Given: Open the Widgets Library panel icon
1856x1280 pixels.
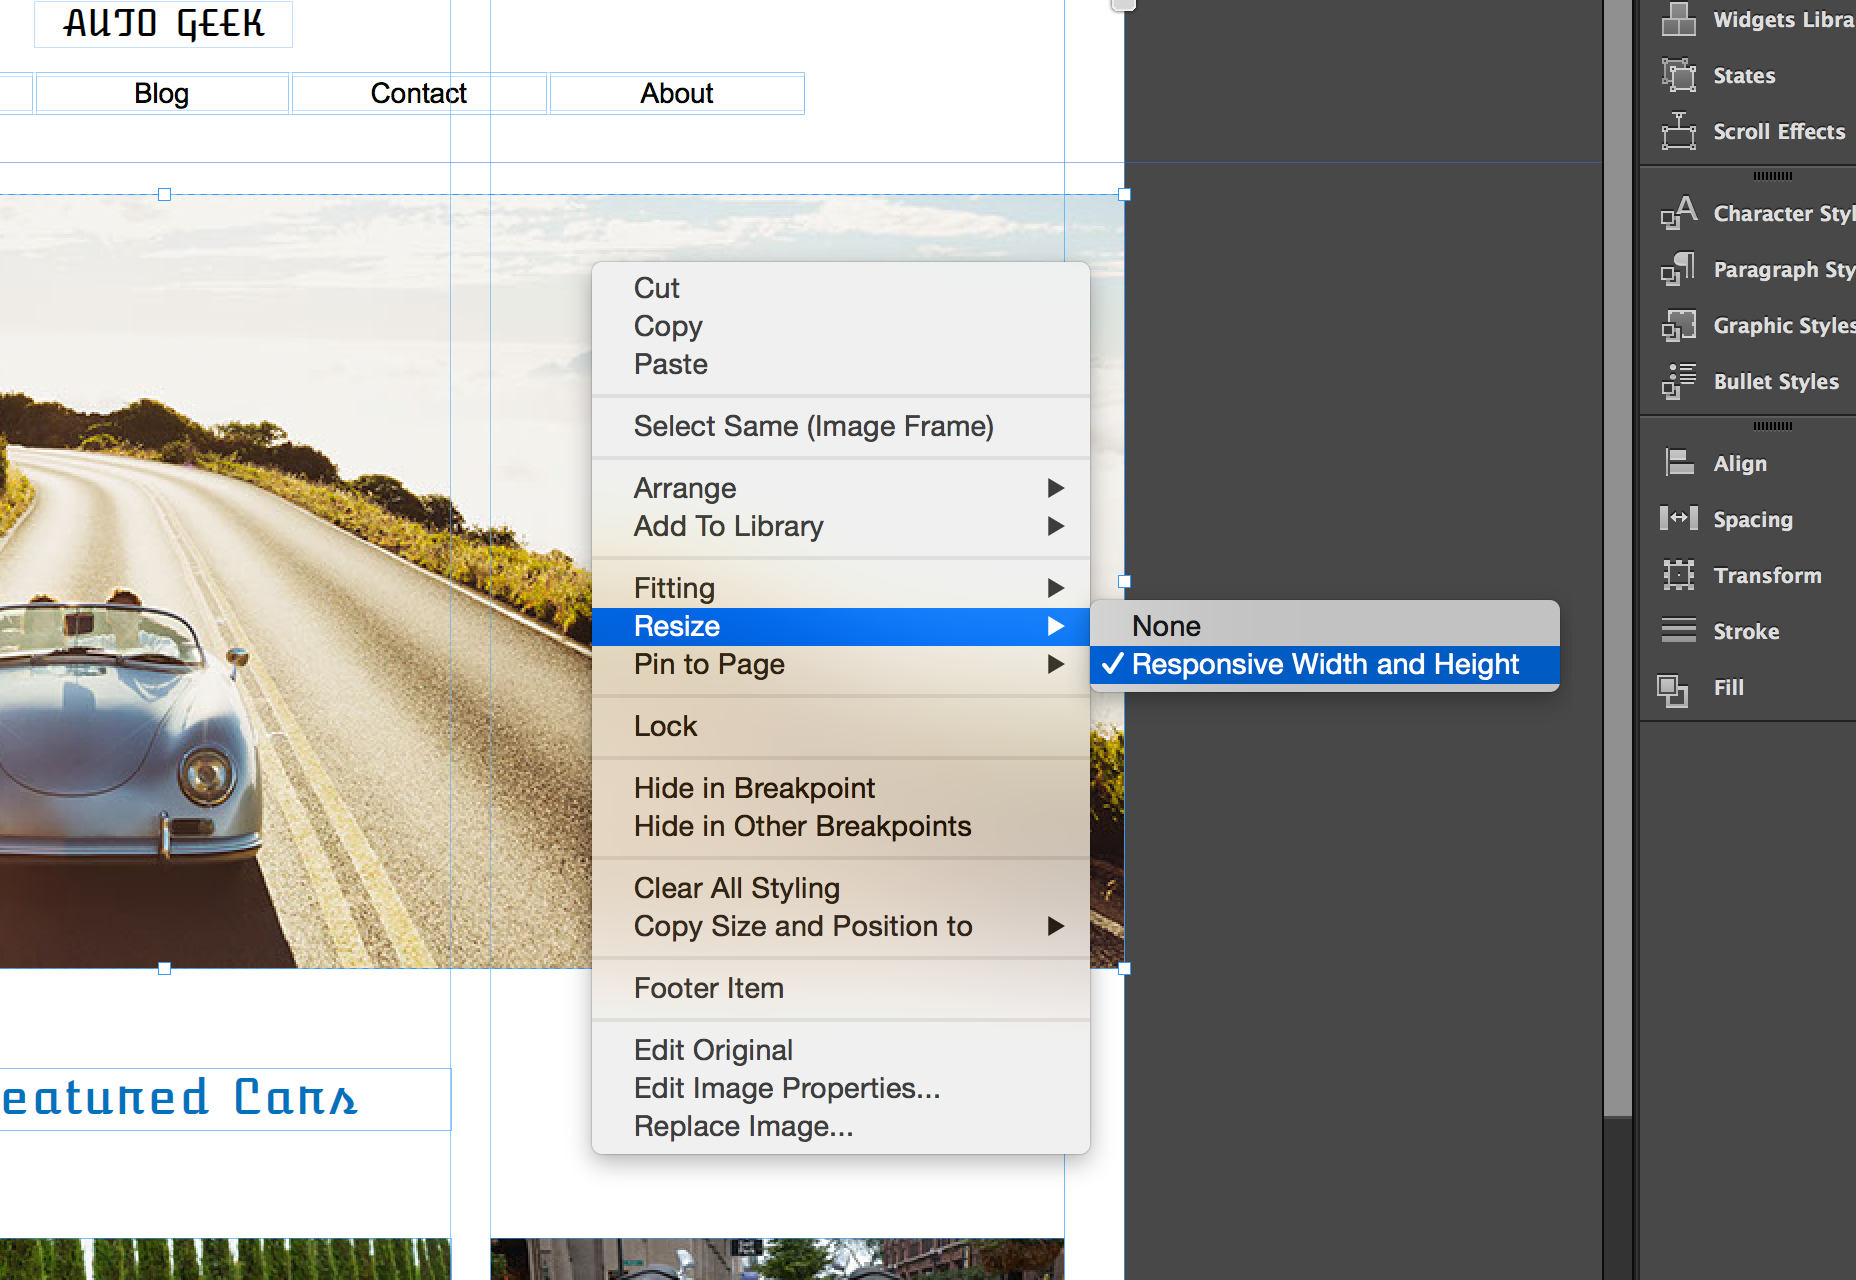Looking at the screenshot, I should 1678,19.
